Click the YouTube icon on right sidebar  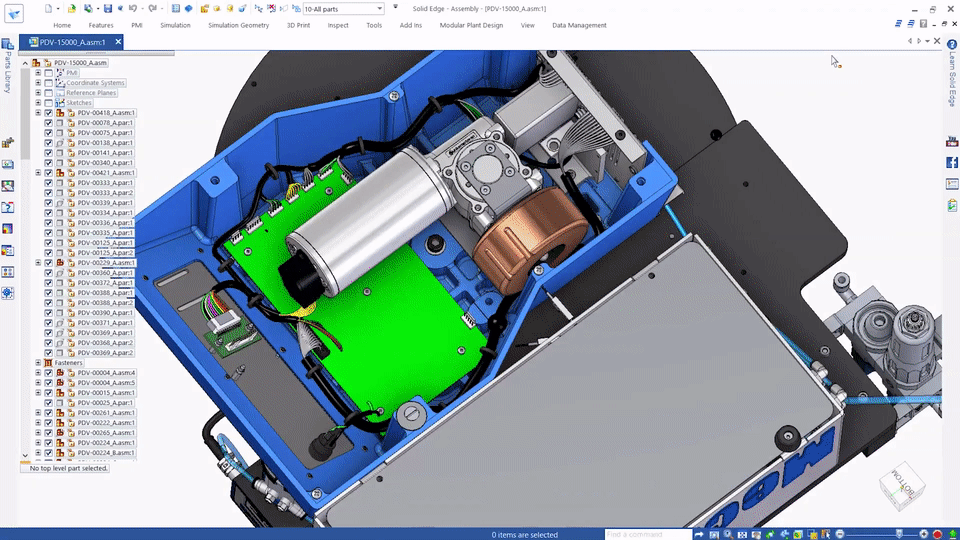[952, 141]
